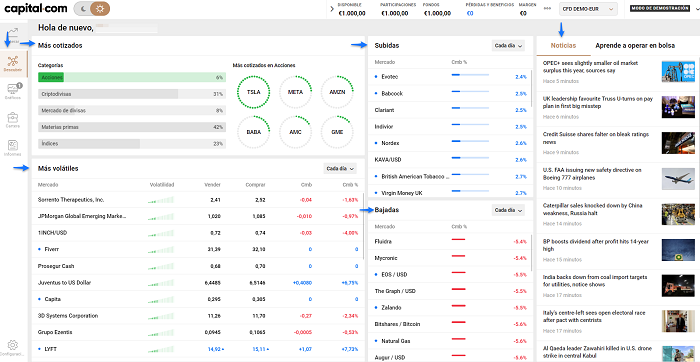700x362 pixels.
Task: Click the three-dot more icon in top bar
Action: (x=547, y=8)
